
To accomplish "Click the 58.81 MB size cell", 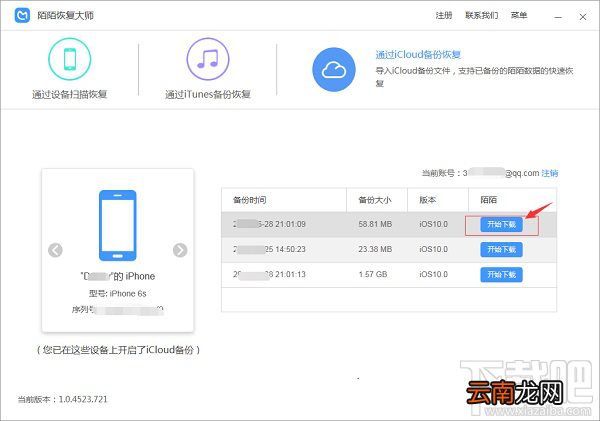I will coord(375,224).
